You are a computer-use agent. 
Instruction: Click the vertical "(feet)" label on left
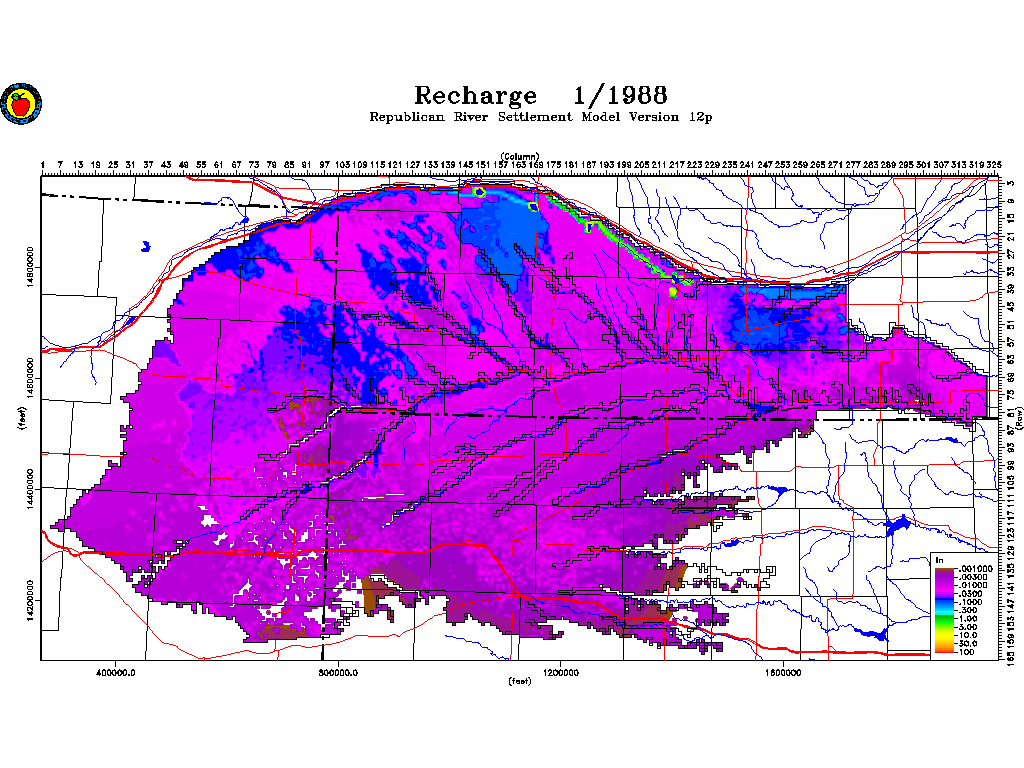pos(23,418)
